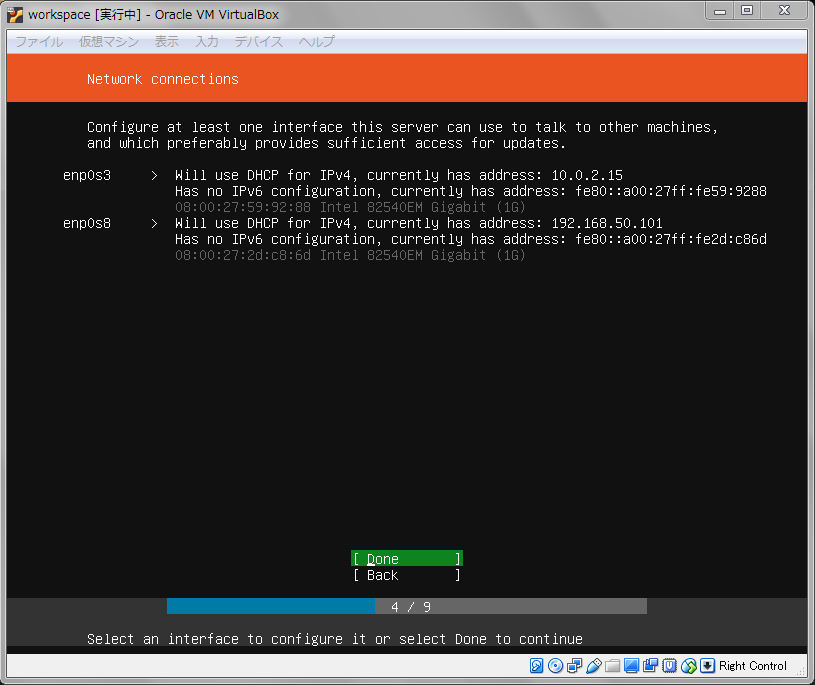Click the Network connections header title
The image size is (815, 685).
click(163, 79)
